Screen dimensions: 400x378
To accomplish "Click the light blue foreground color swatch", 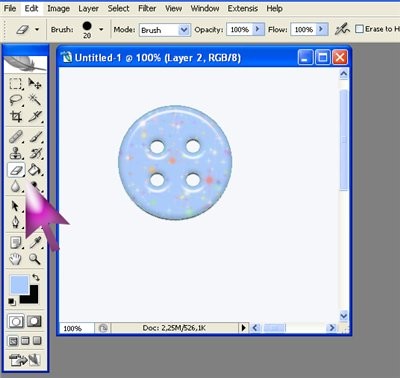I will [x=19, y=285].
